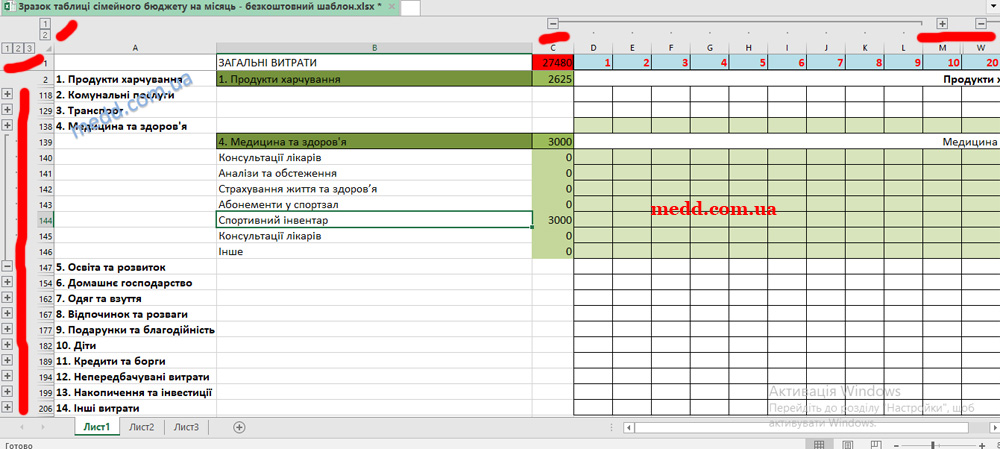Image resolution: width=1000 pixels, height=449 pixels.
Task: Expand the group beside row 138
Action: click(x=8, y=126)
